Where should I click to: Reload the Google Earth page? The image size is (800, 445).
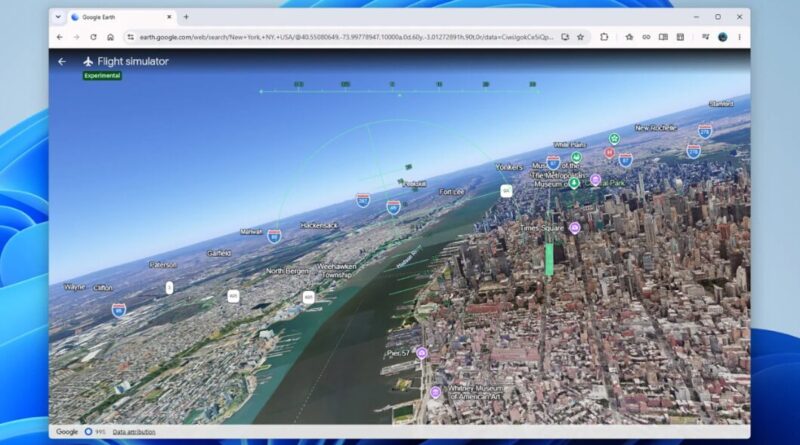pos(93,37)
